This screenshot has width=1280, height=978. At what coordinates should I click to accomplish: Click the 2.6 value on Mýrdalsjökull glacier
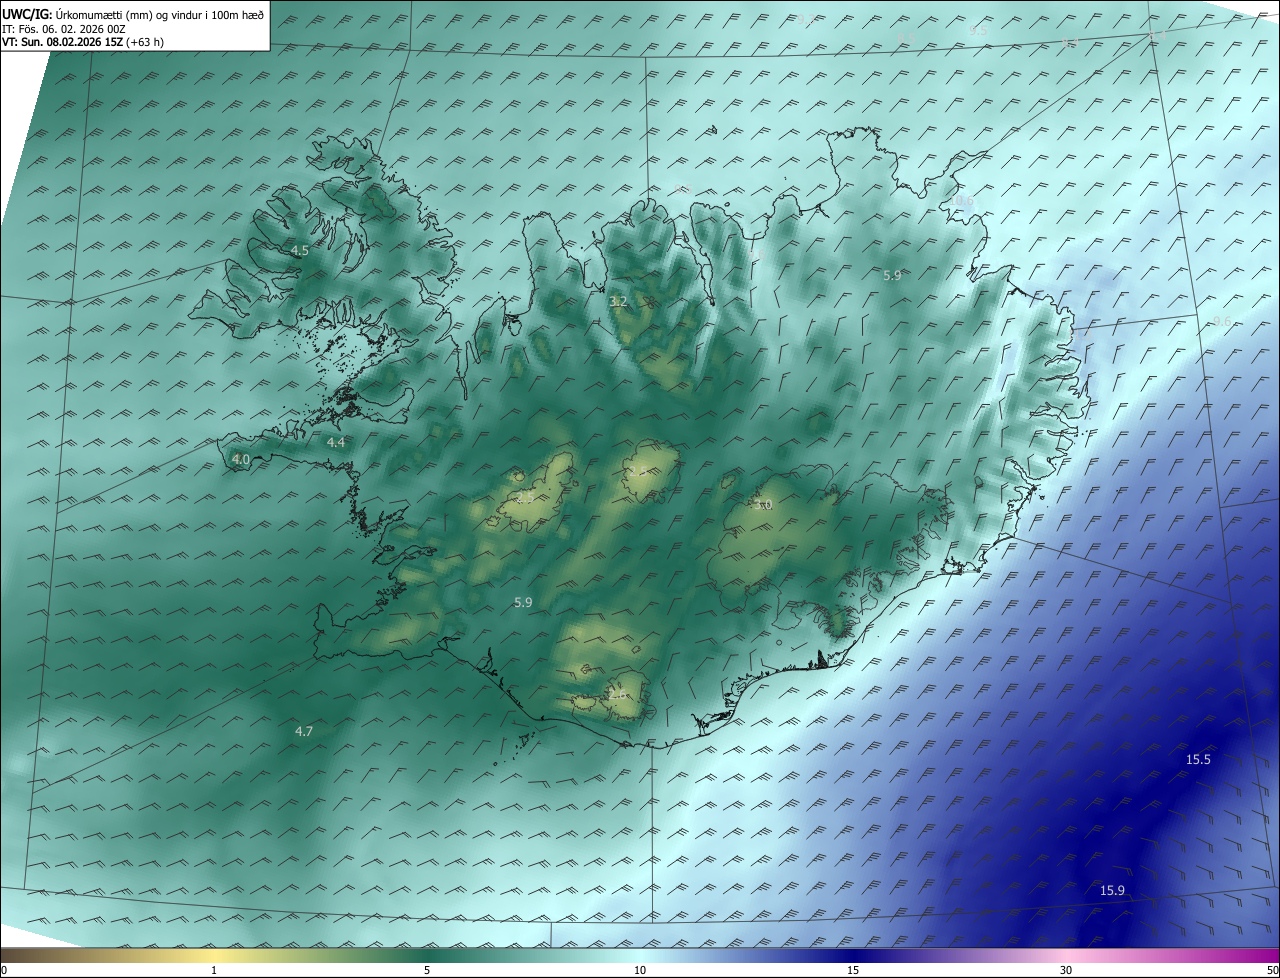[x=619, y=694]
